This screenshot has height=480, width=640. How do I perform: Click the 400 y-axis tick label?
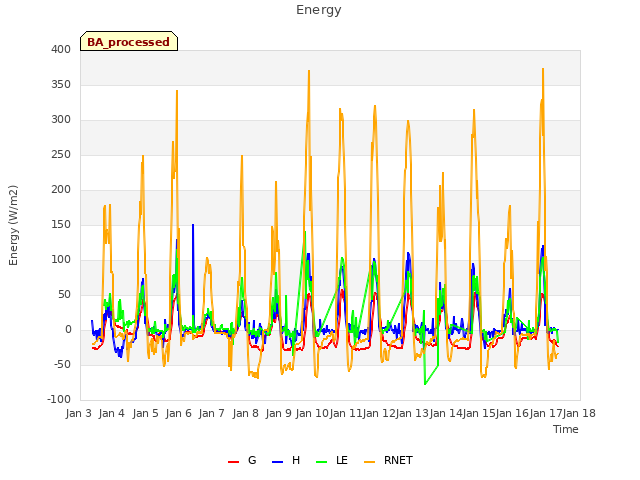point(61,50)
